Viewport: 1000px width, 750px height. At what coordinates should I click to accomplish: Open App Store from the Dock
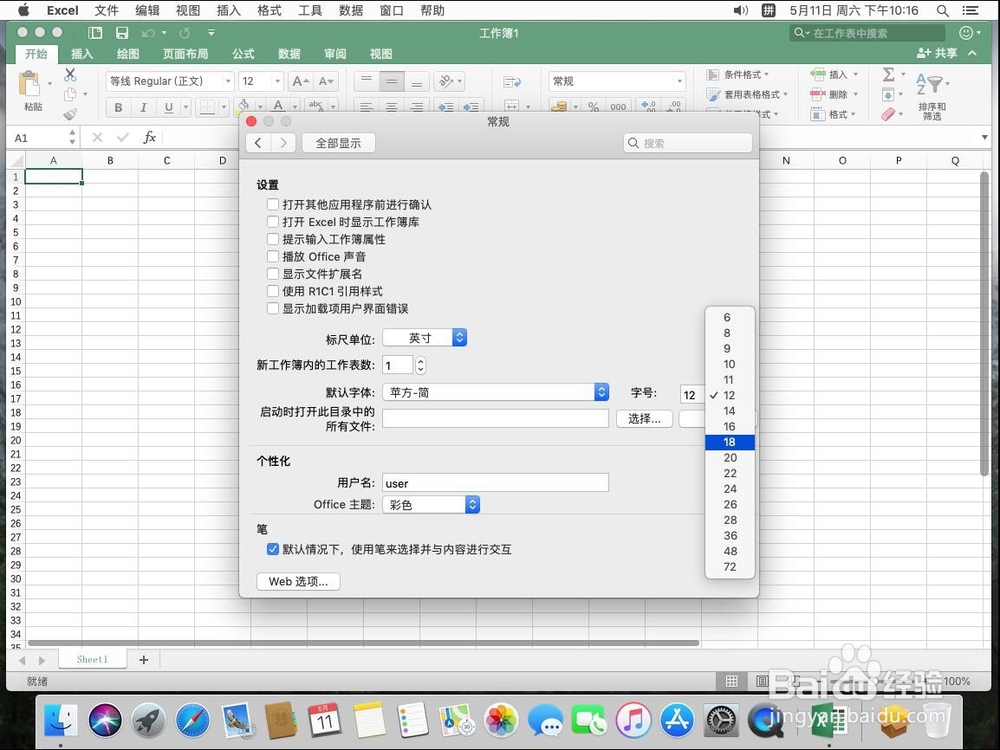coord(677,721)
